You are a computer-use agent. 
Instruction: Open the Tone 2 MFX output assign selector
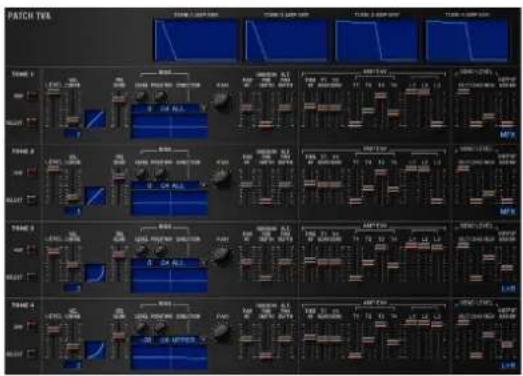[508, 212]
